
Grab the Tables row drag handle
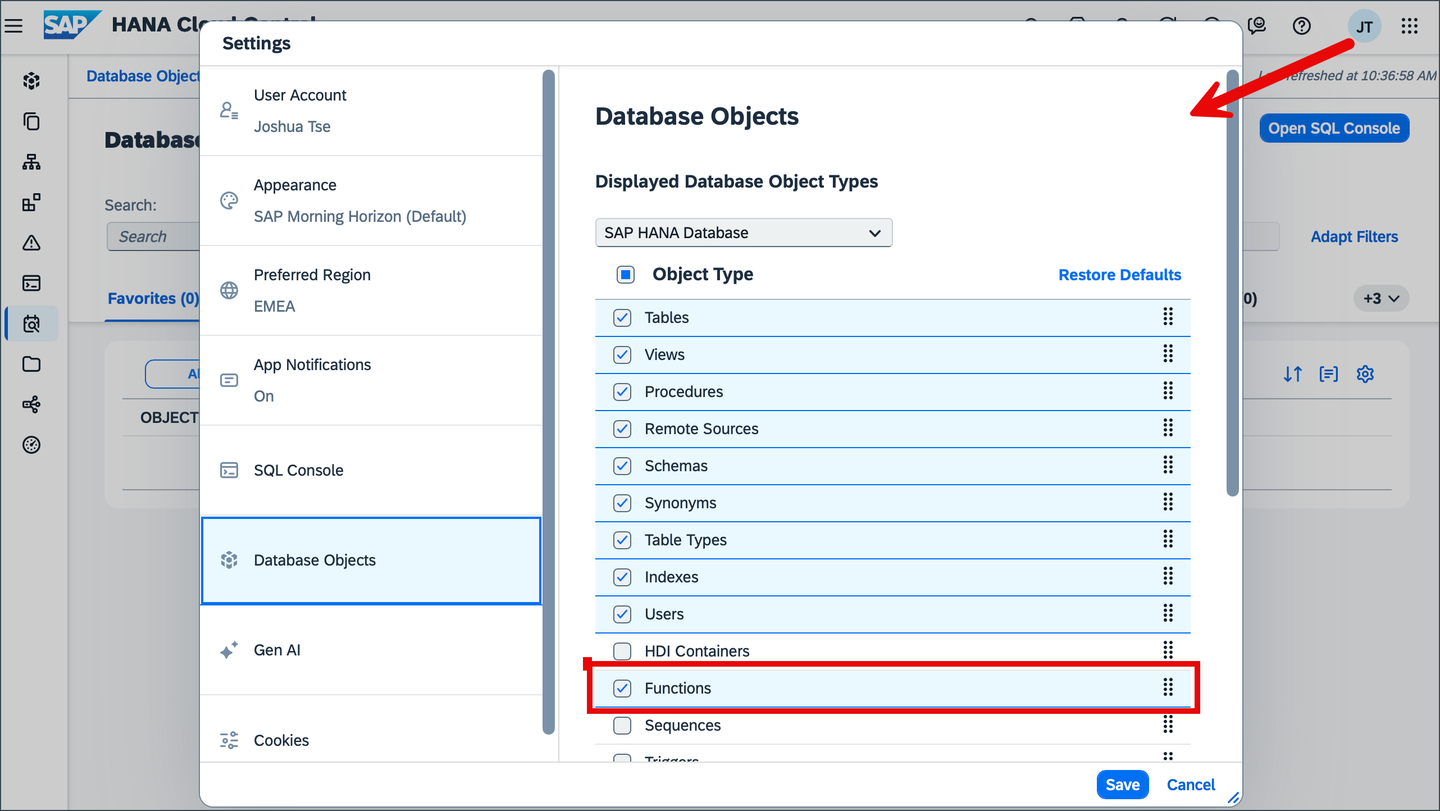tap(1168, 317)
